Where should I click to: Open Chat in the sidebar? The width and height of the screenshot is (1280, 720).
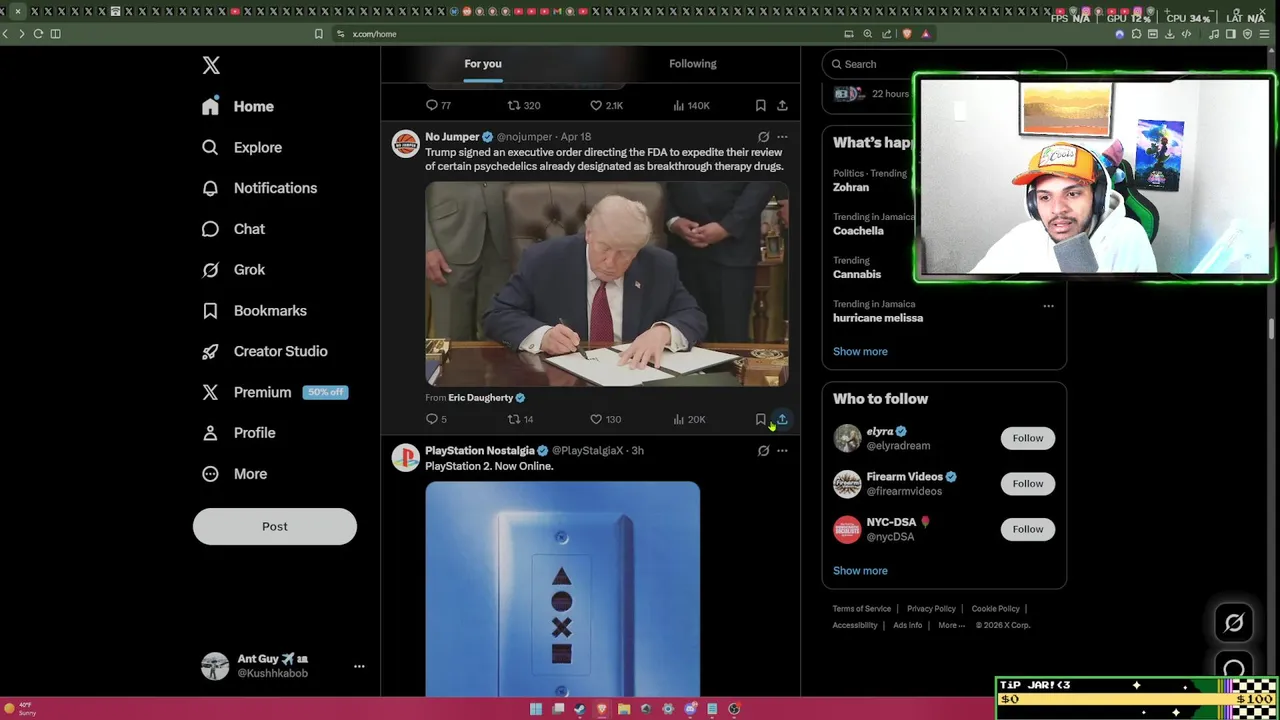233,229
